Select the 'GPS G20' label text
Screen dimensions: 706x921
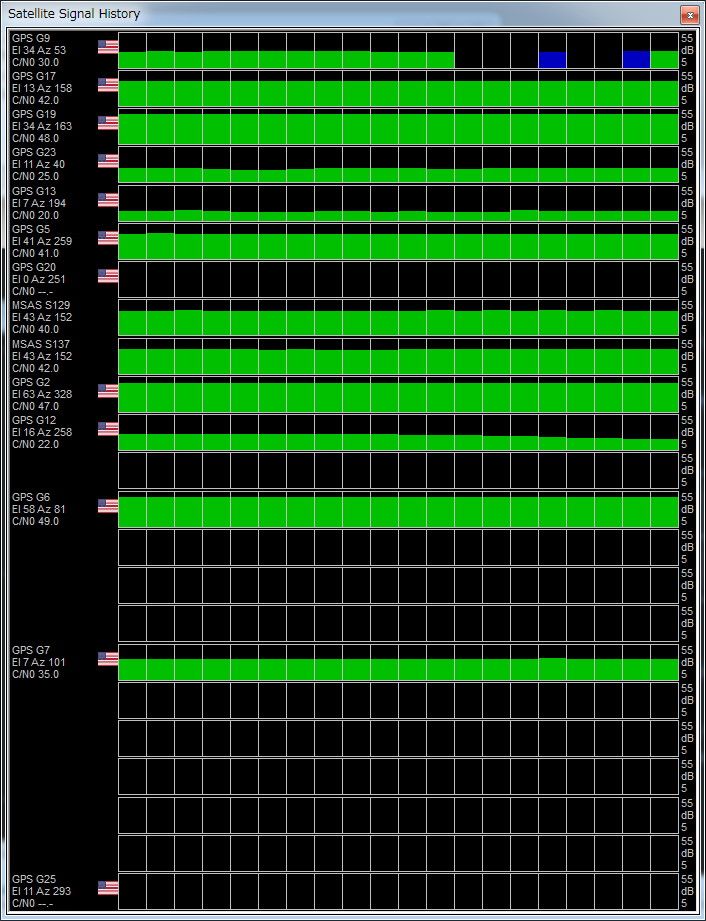[34, 267]
